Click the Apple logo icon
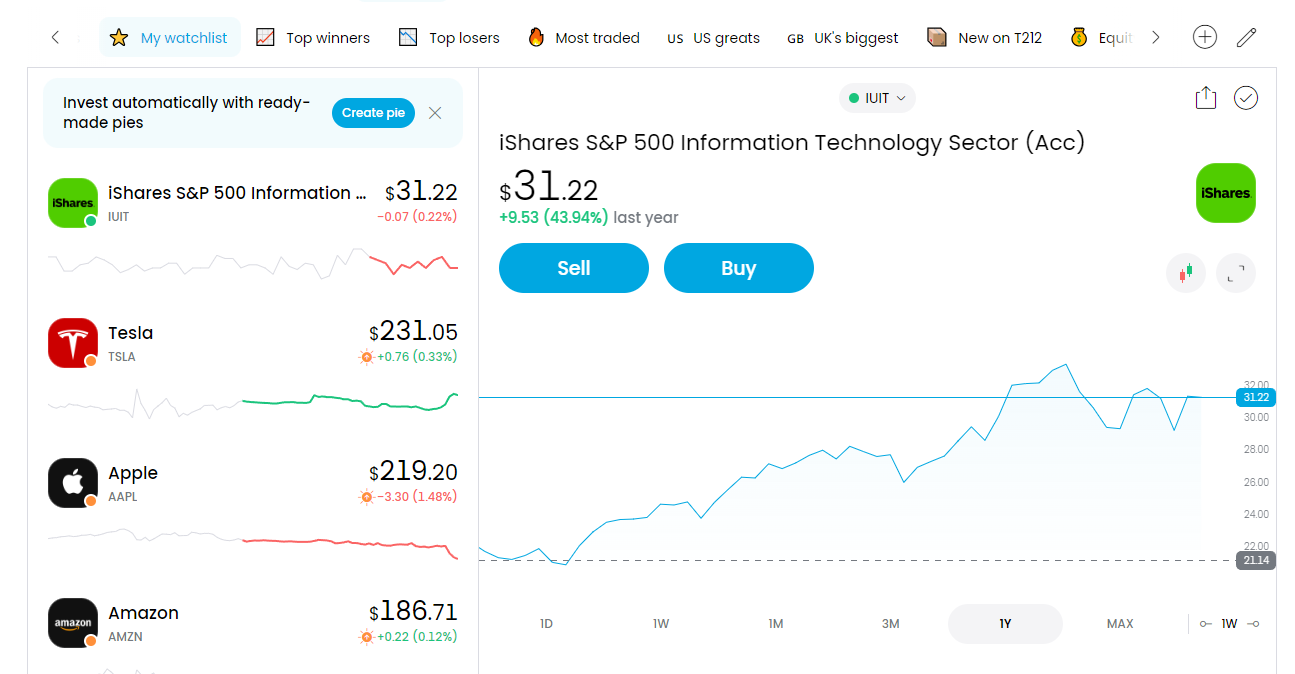The image size is (1295, 674). (73, 483)
